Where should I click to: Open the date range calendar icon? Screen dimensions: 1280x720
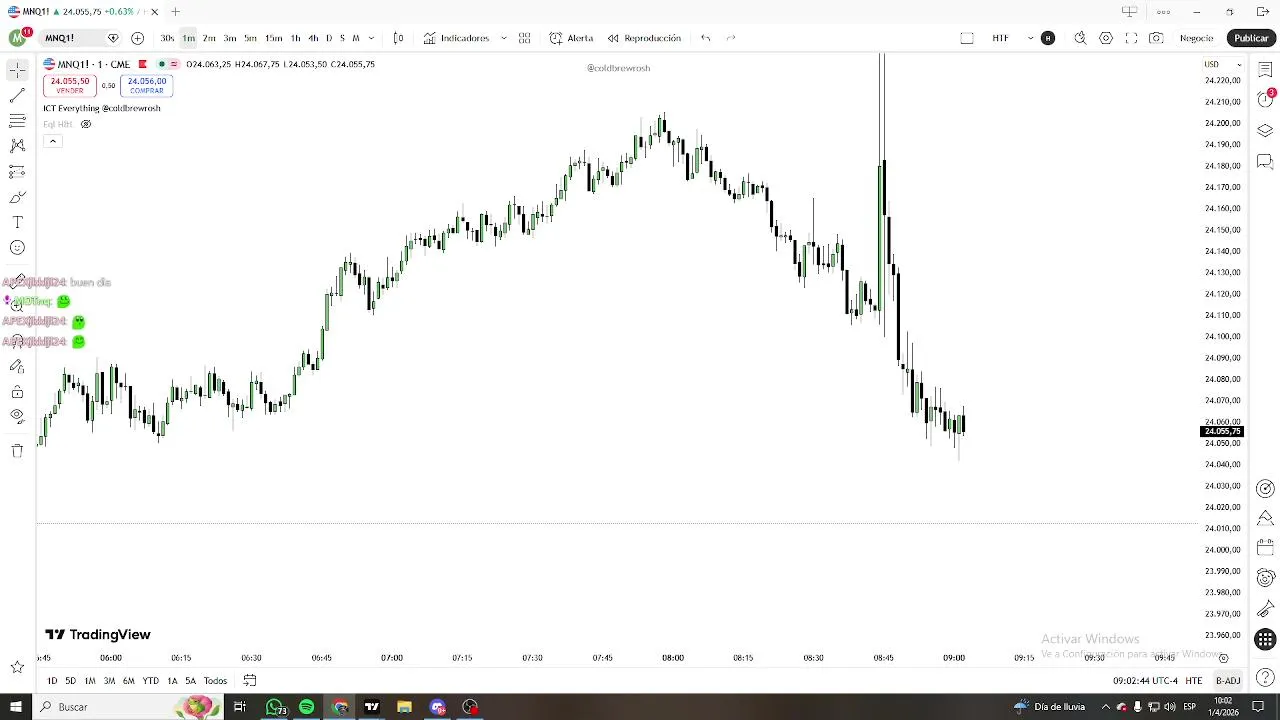click(x=250, y=681)
